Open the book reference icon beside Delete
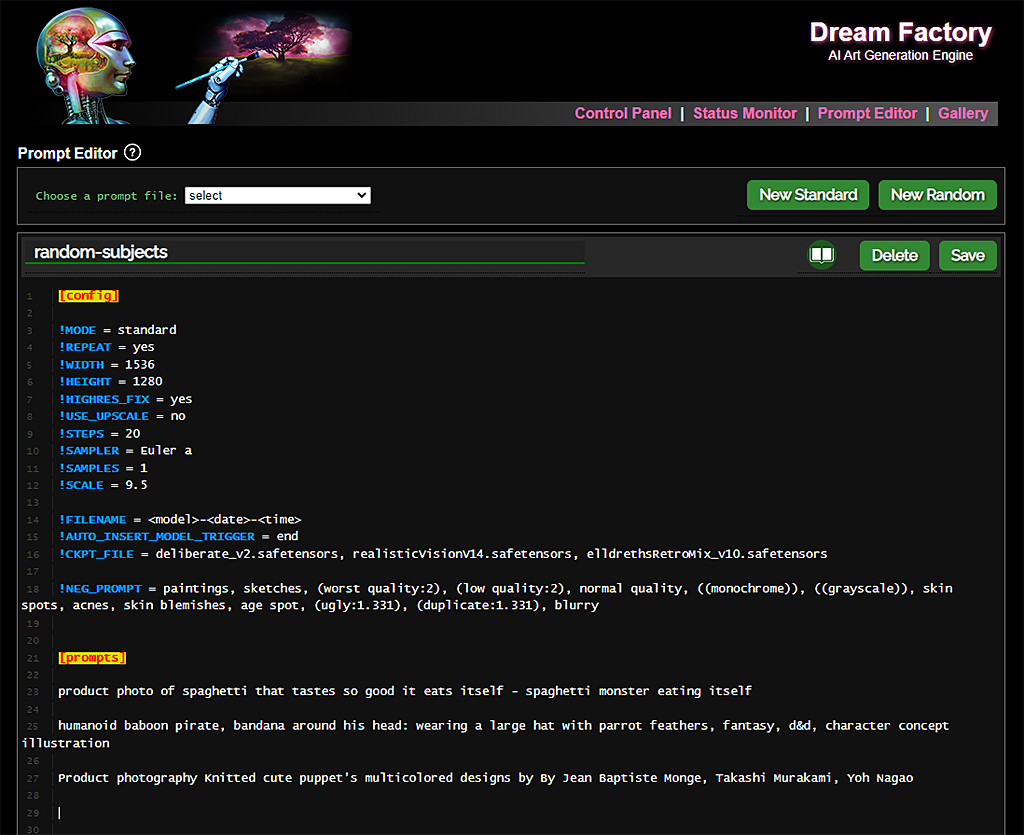The image size is (1024, 835). (x=822, y=255)
